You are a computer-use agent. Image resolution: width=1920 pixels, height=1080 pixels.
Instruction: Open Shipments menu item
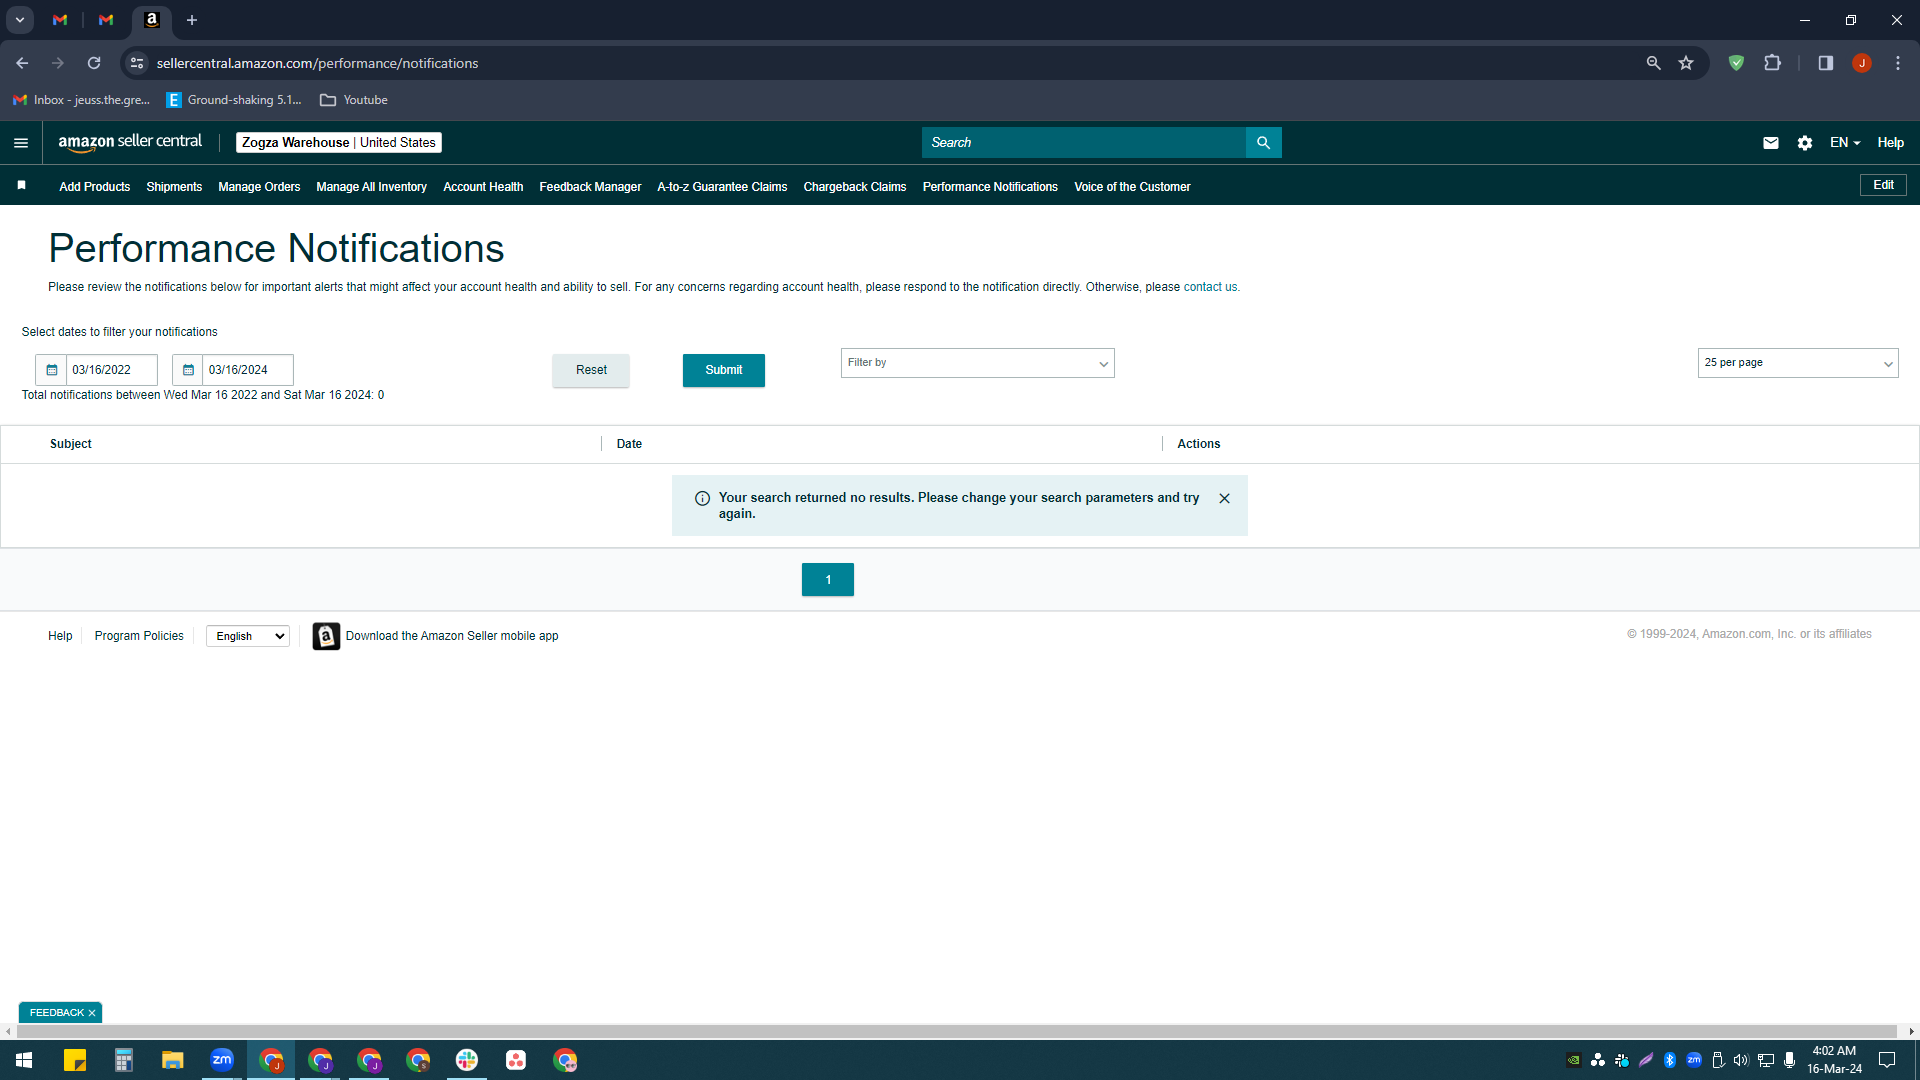point(174,187)
